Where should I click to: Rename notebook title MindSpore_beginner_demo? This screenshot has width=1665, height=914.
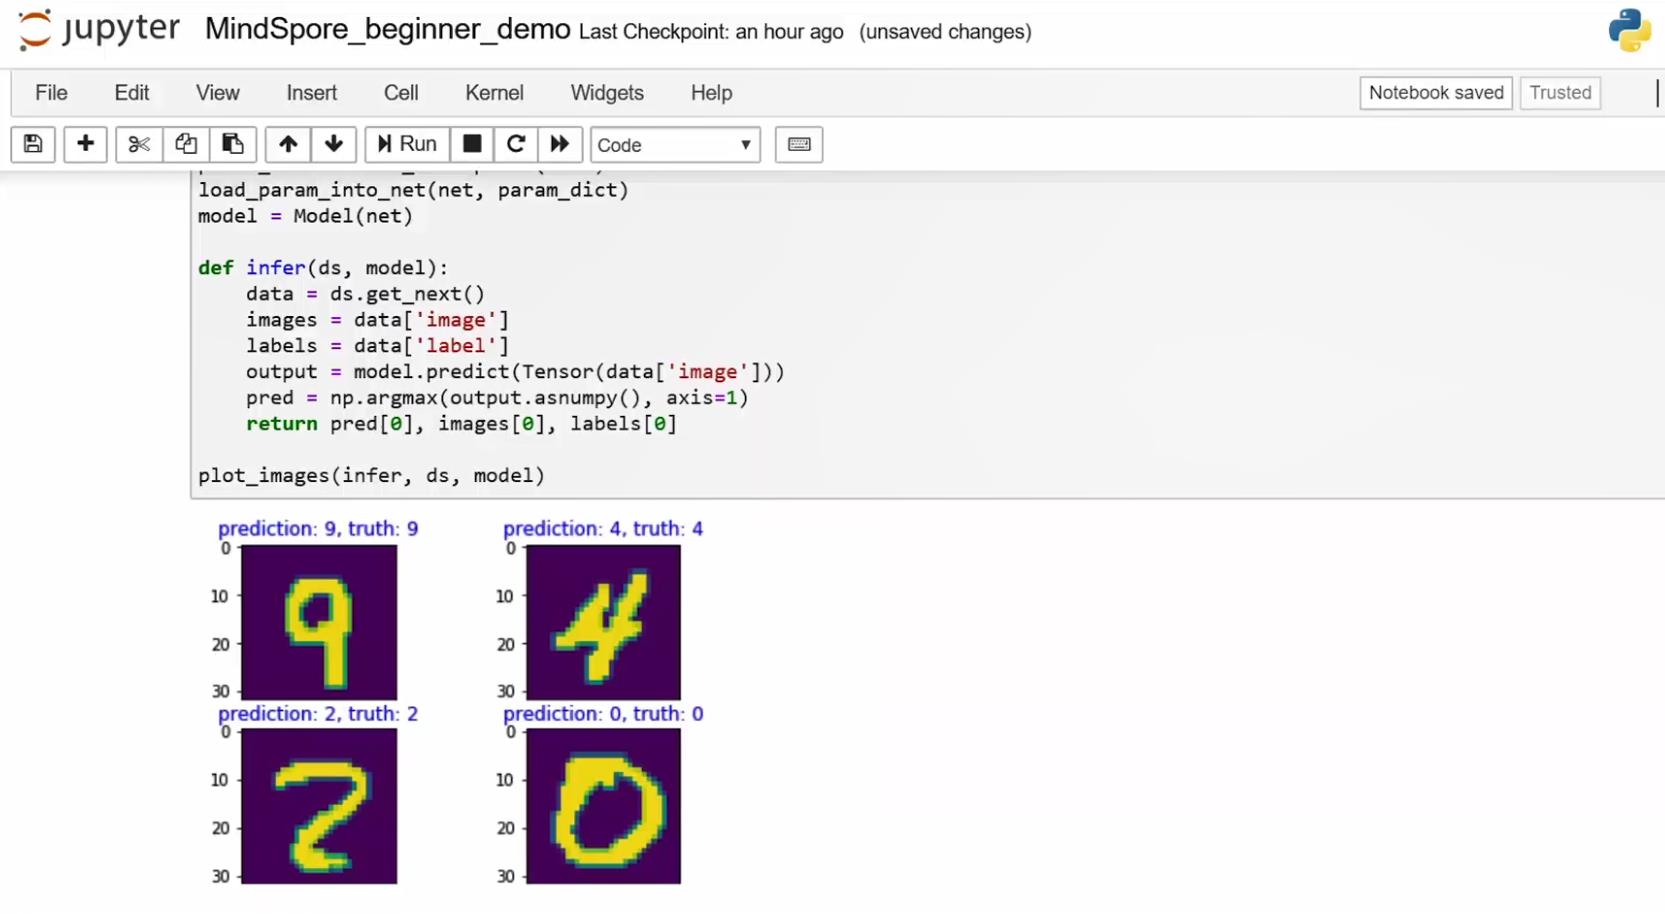coord(387,29)
